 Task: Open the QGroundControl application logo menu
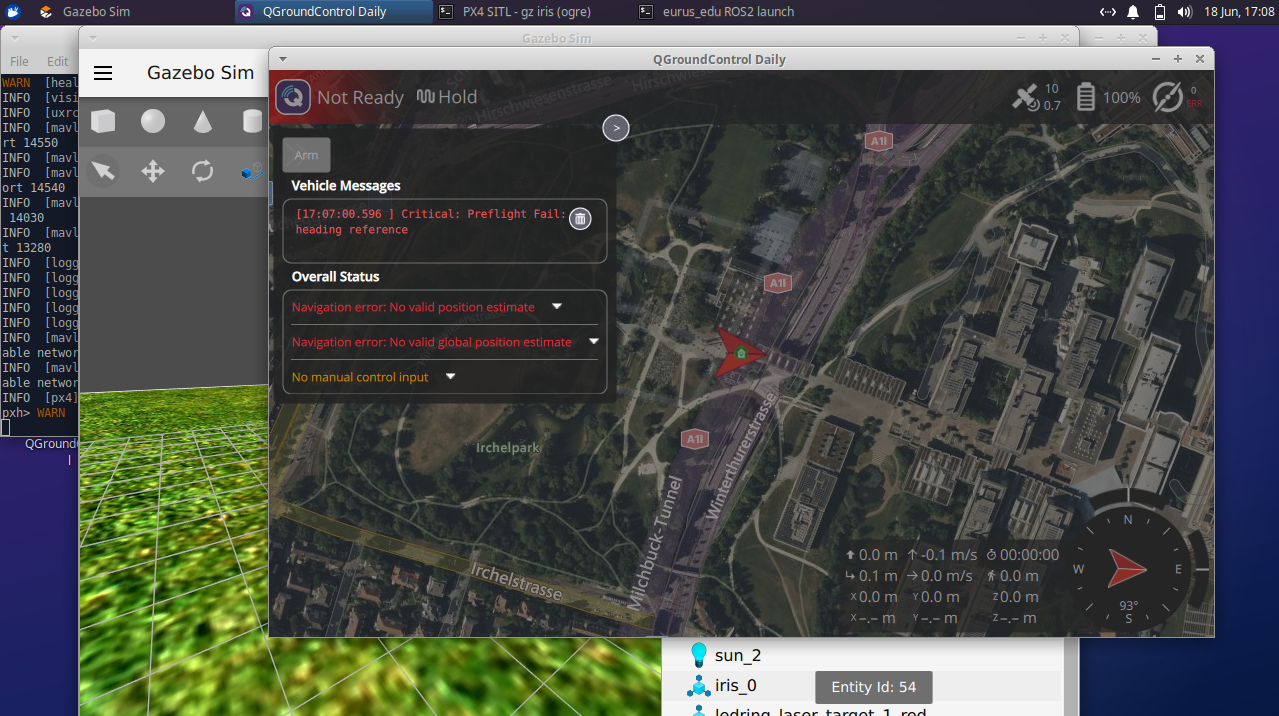coord(293,97)
